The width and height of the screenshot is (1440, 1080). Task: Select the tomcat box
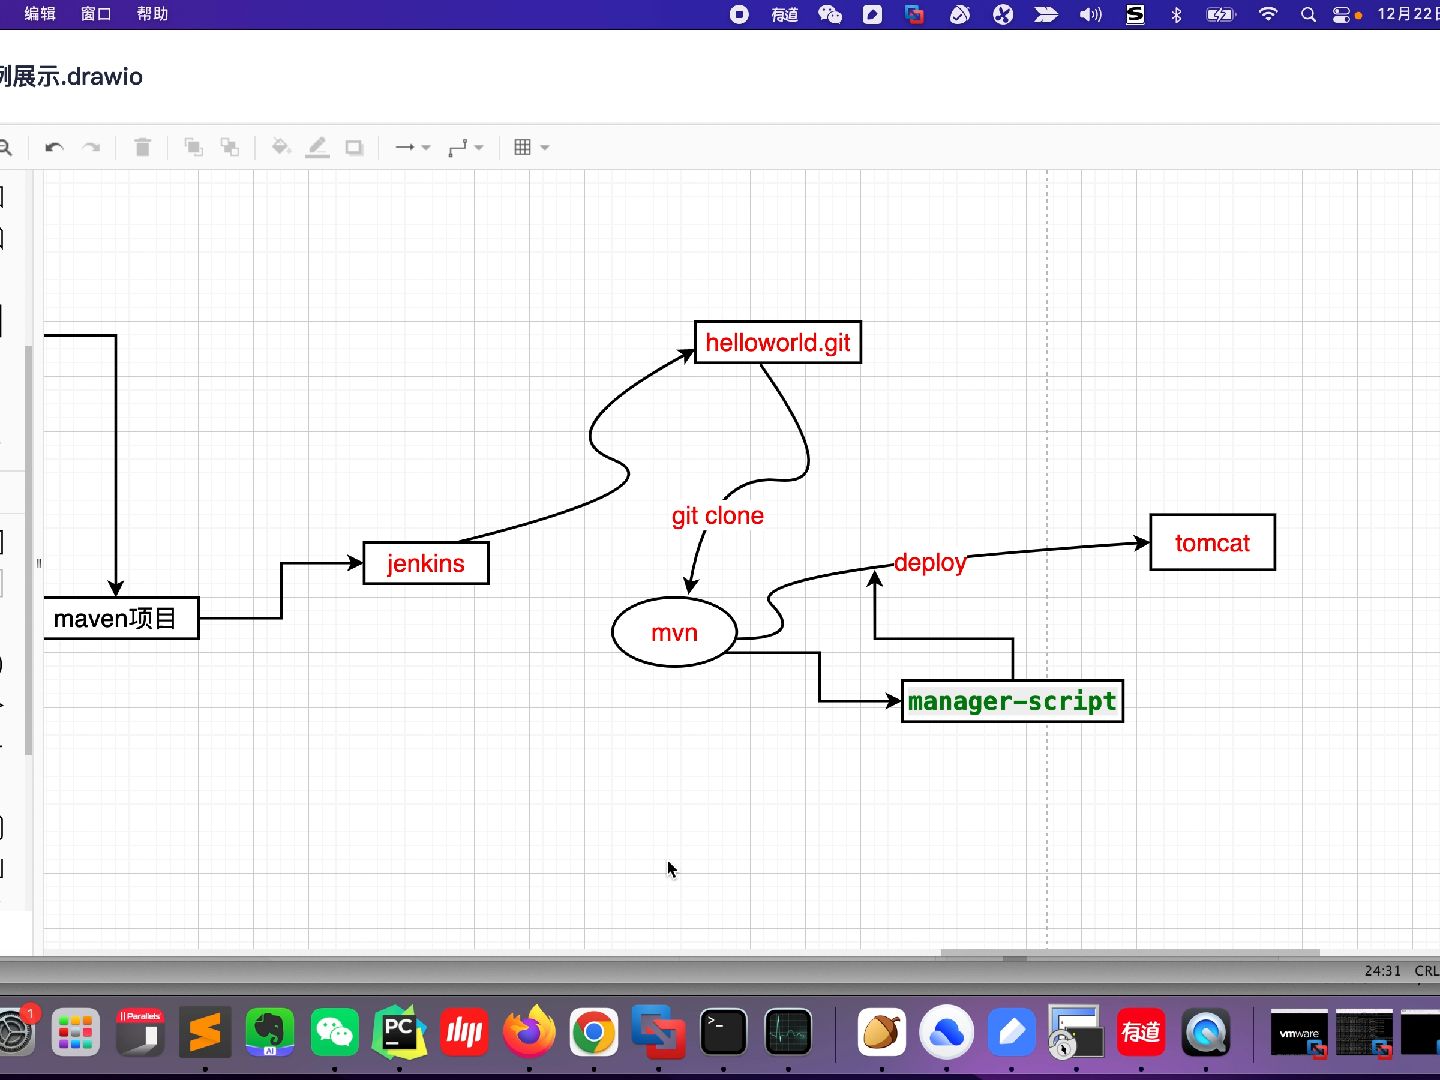(1212, 542)
